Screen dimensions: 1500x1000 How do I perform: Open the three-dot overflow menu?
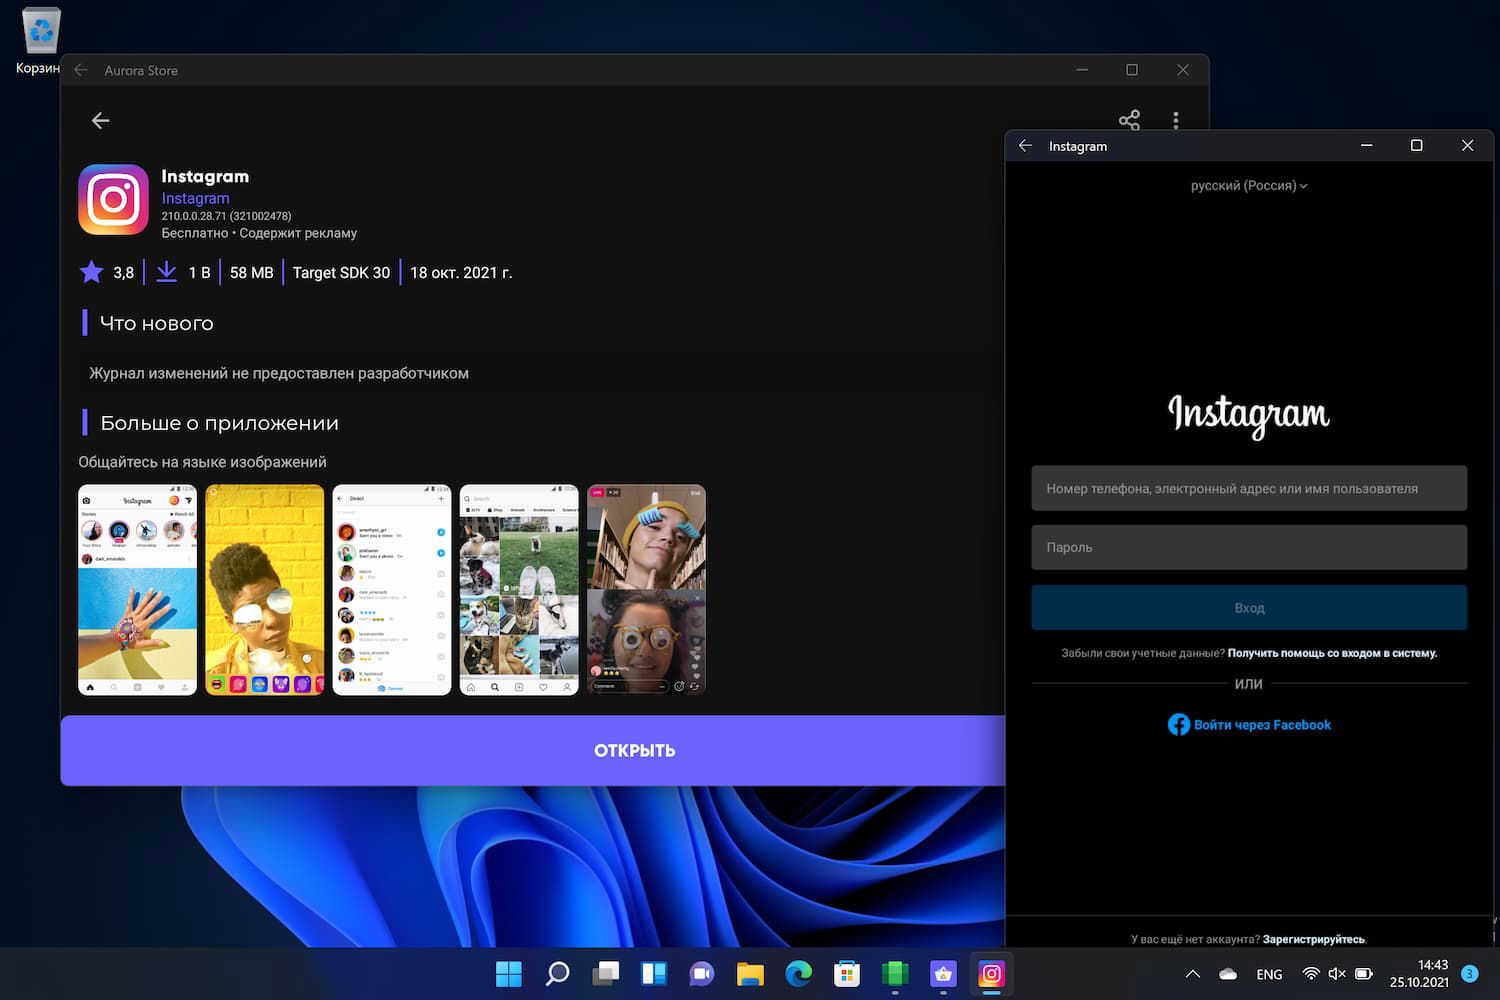coord(1175,120)
